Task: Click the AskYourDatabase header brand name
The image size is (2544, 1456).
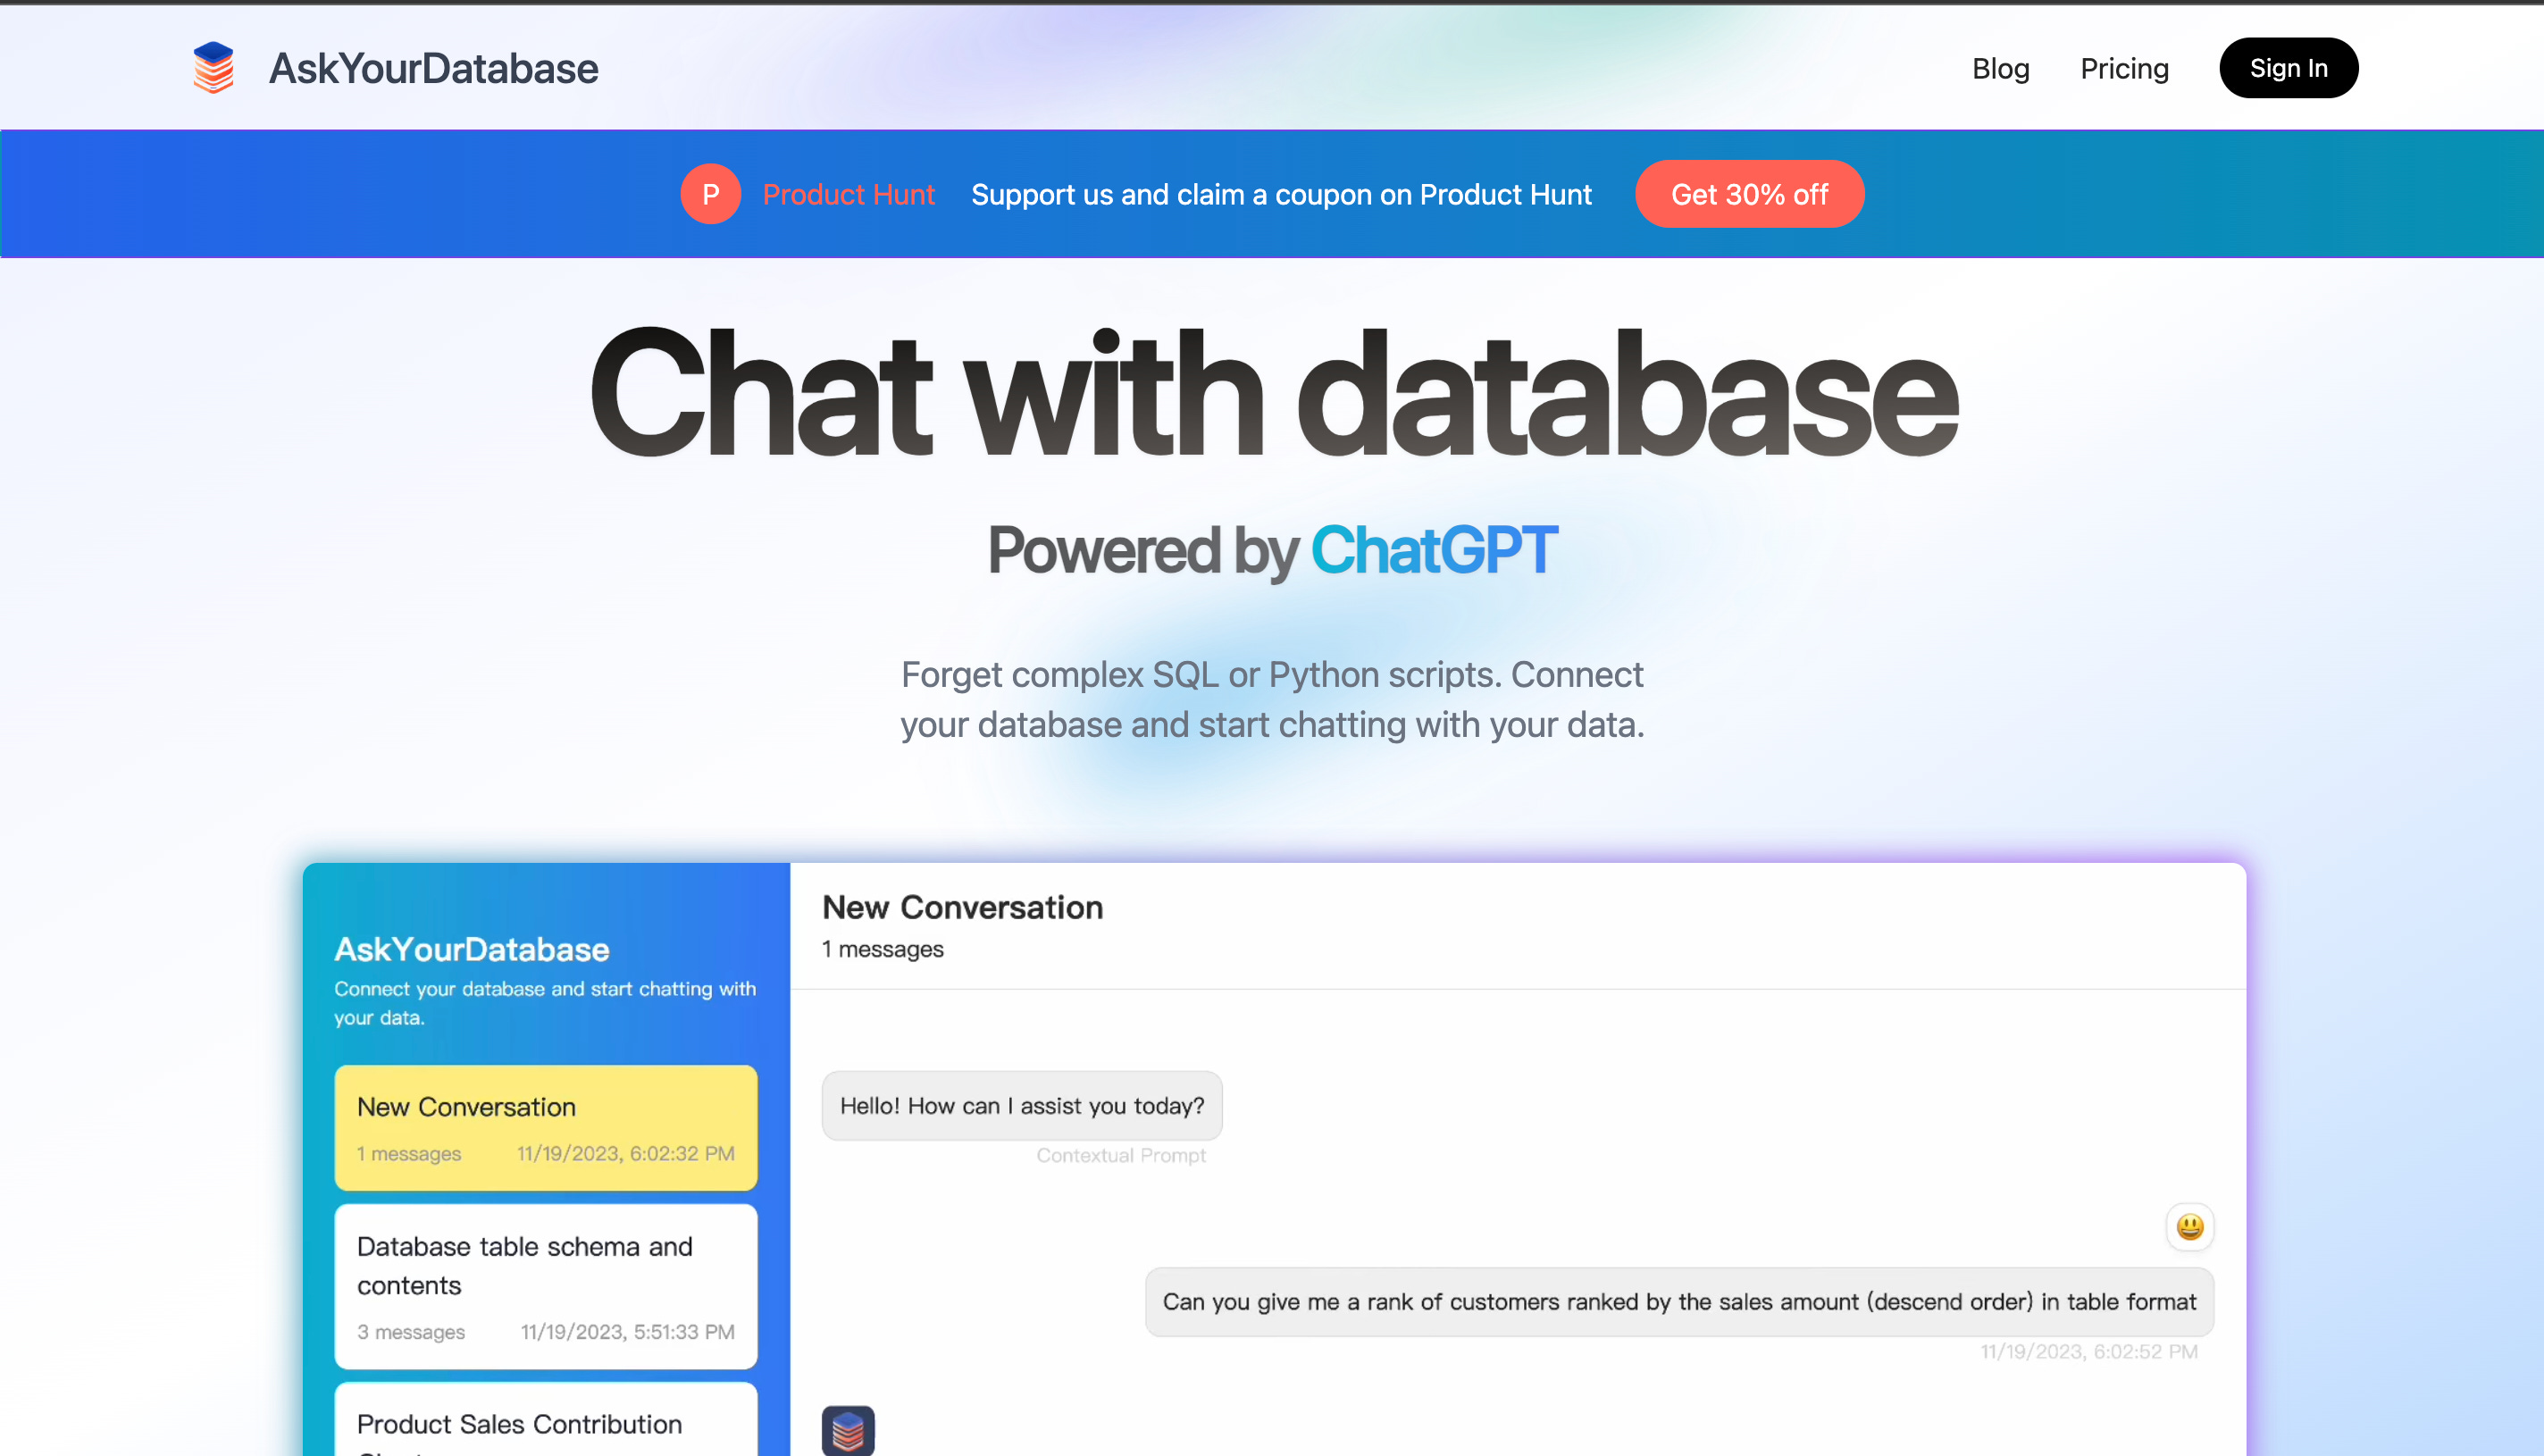Action: (x=433, y=68)
